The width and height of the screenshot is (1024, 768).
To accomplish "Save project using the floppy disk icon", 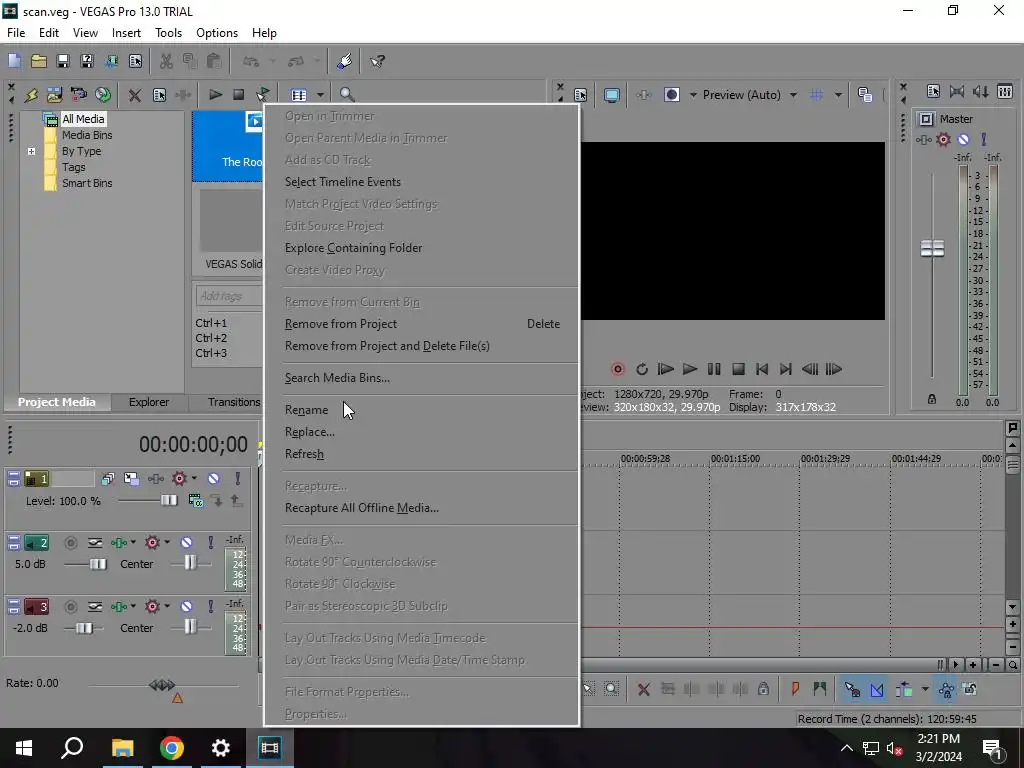I will coord(63,61).
